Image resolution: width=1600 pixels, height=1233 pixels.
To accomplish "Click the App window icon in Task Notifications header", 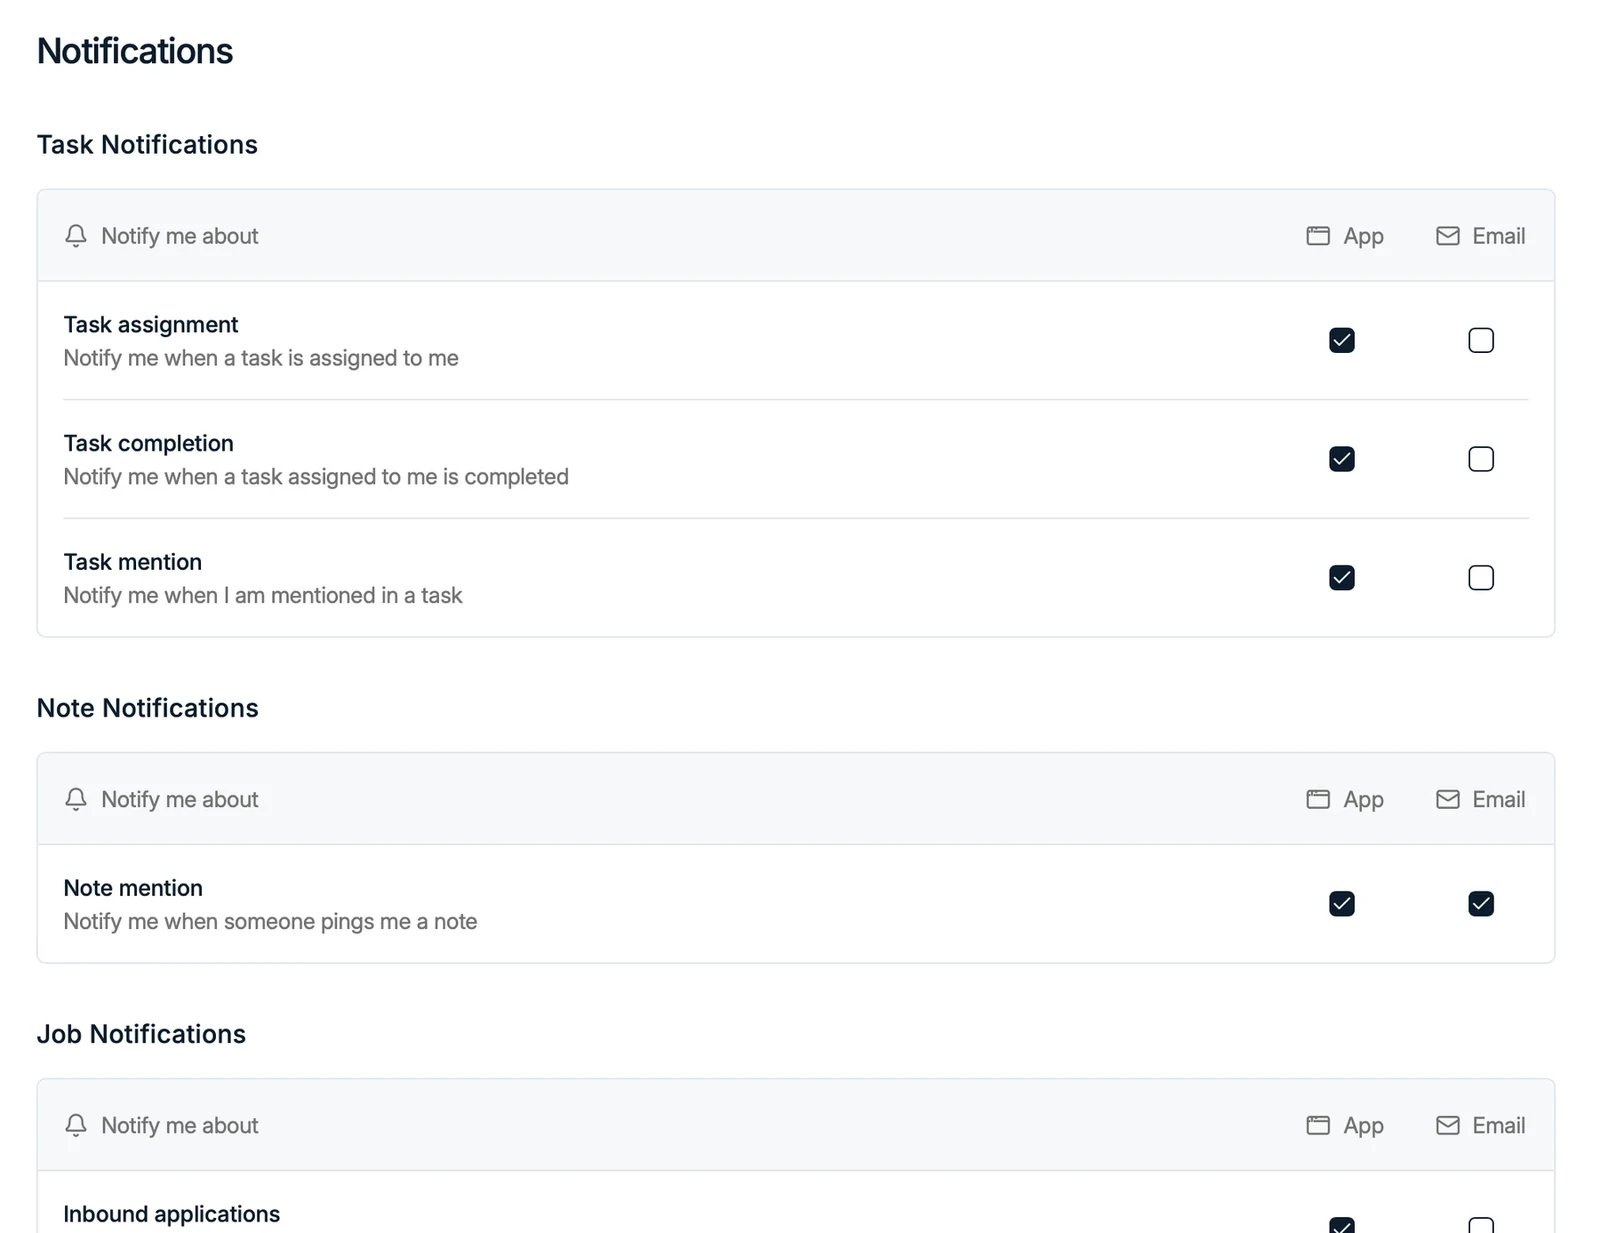I will pyautogui.click(x=1318, y=236).
